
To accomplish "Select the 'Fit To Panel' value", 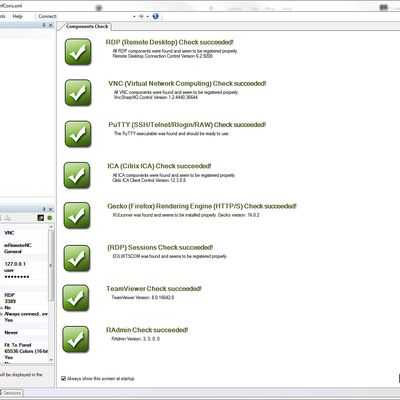I will click(18, 345).
